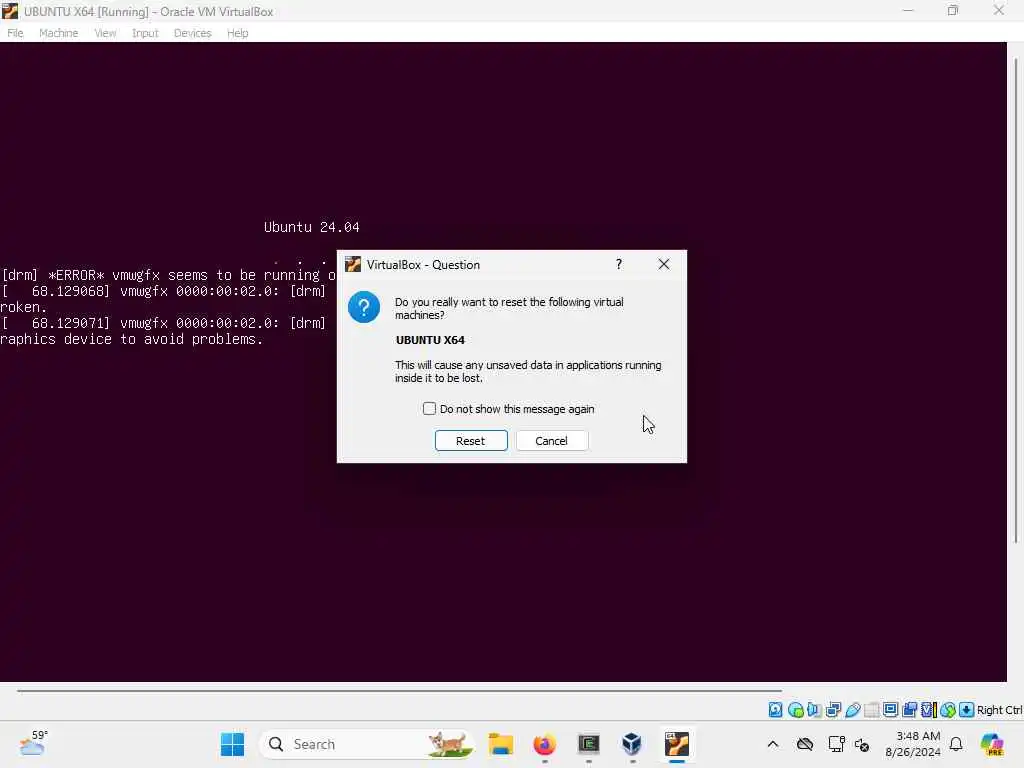The width and height of the screenshot is (1024, 768).
Task: Open Firefox from the taskbar
Action: click(x=545, y=744)
